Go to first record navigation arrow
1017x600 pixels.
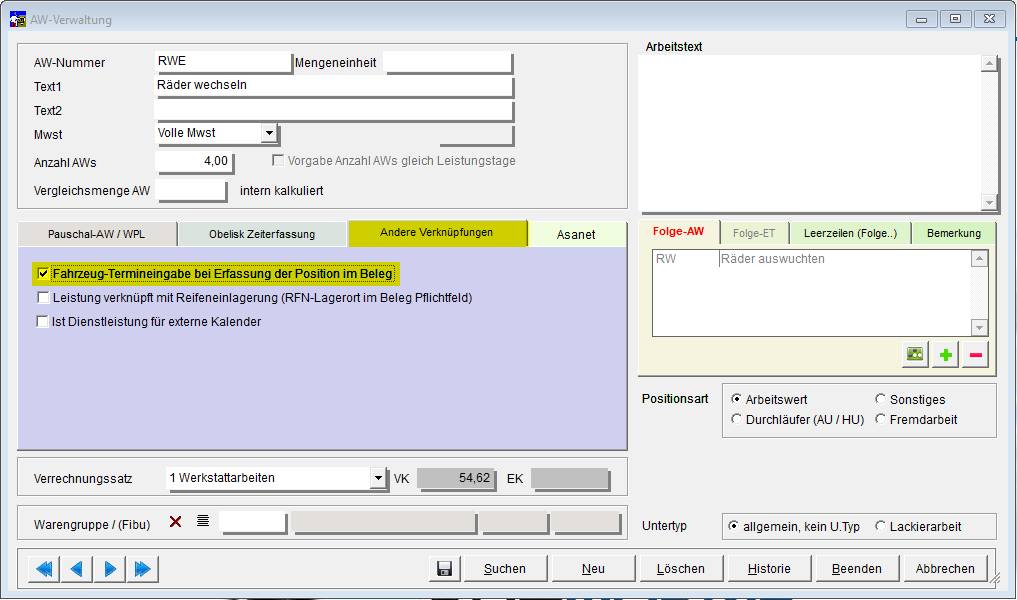tap(44, 569)
